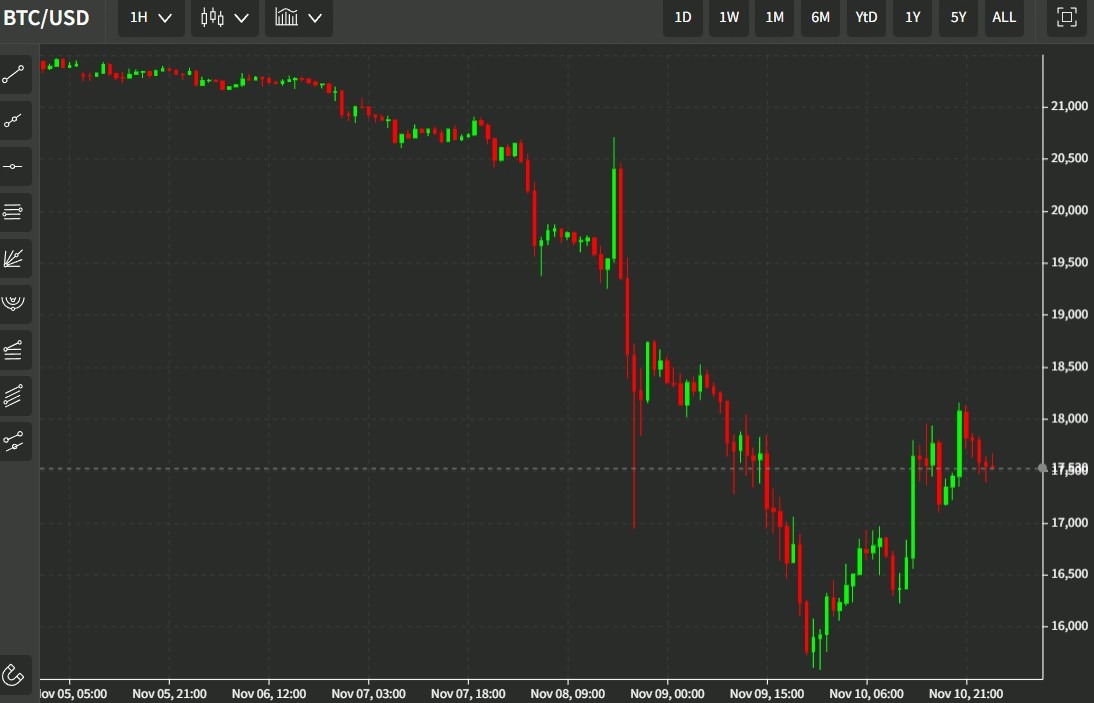Click the 19,500 price axis label
The width and height of the screenshot is (1094, 703).
pos(1069,262)
